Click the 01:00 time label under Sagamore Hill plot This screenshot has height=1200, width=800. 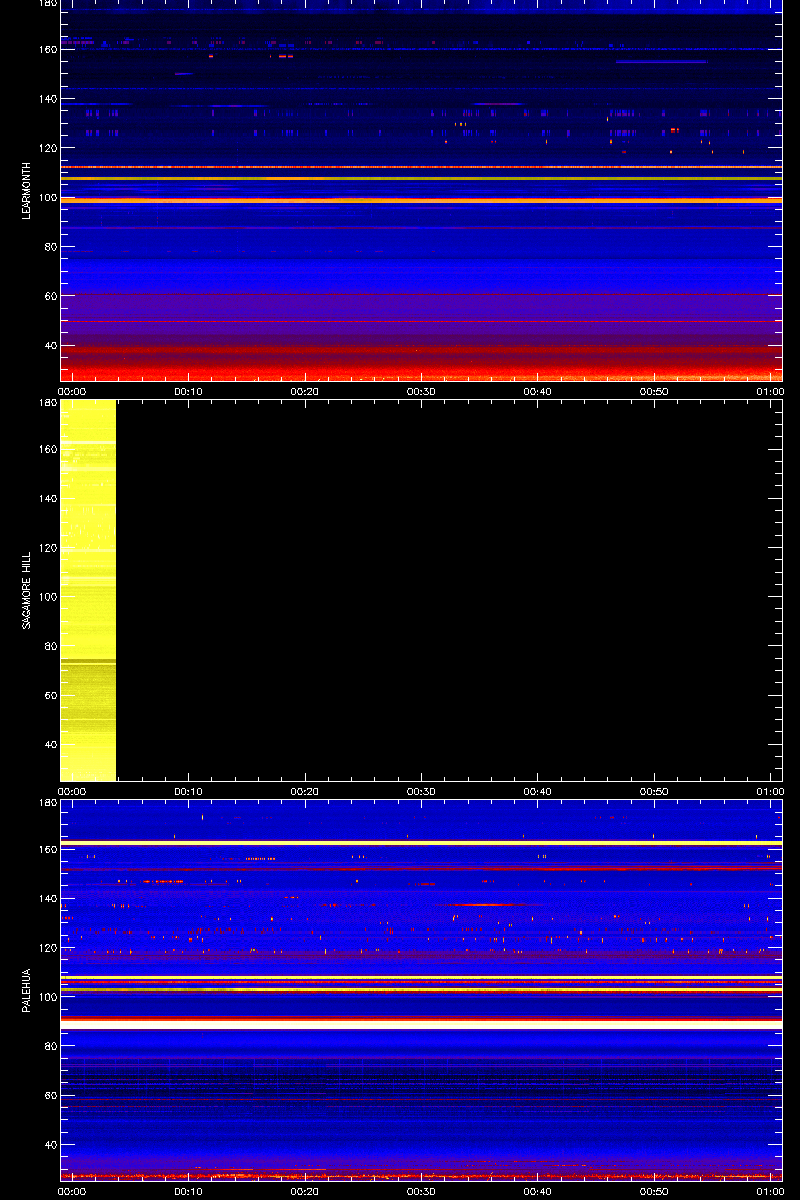[770, 791]
